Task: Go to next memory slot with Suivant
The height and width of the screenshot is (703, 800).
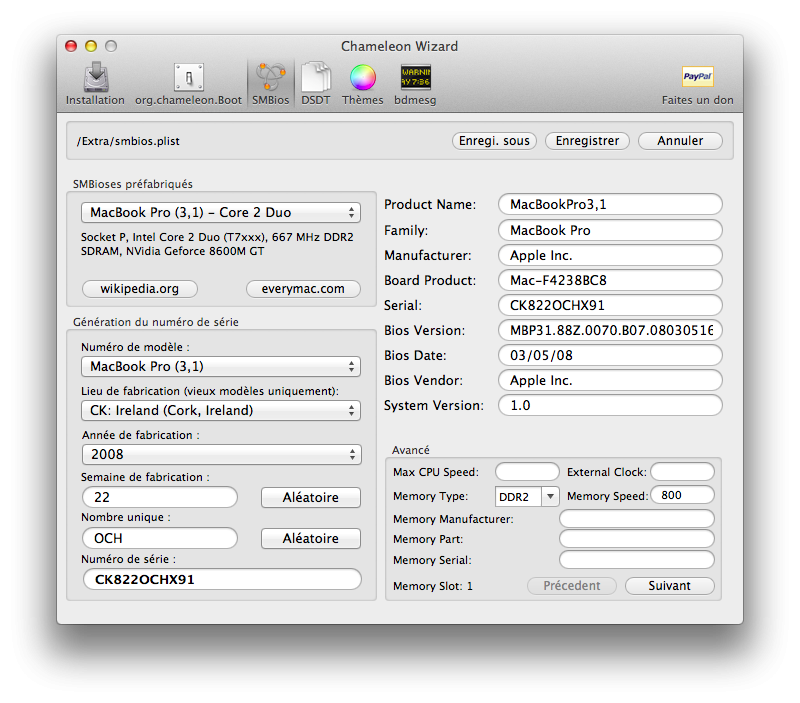Action: pyautogui.click(x=669, y=586)
